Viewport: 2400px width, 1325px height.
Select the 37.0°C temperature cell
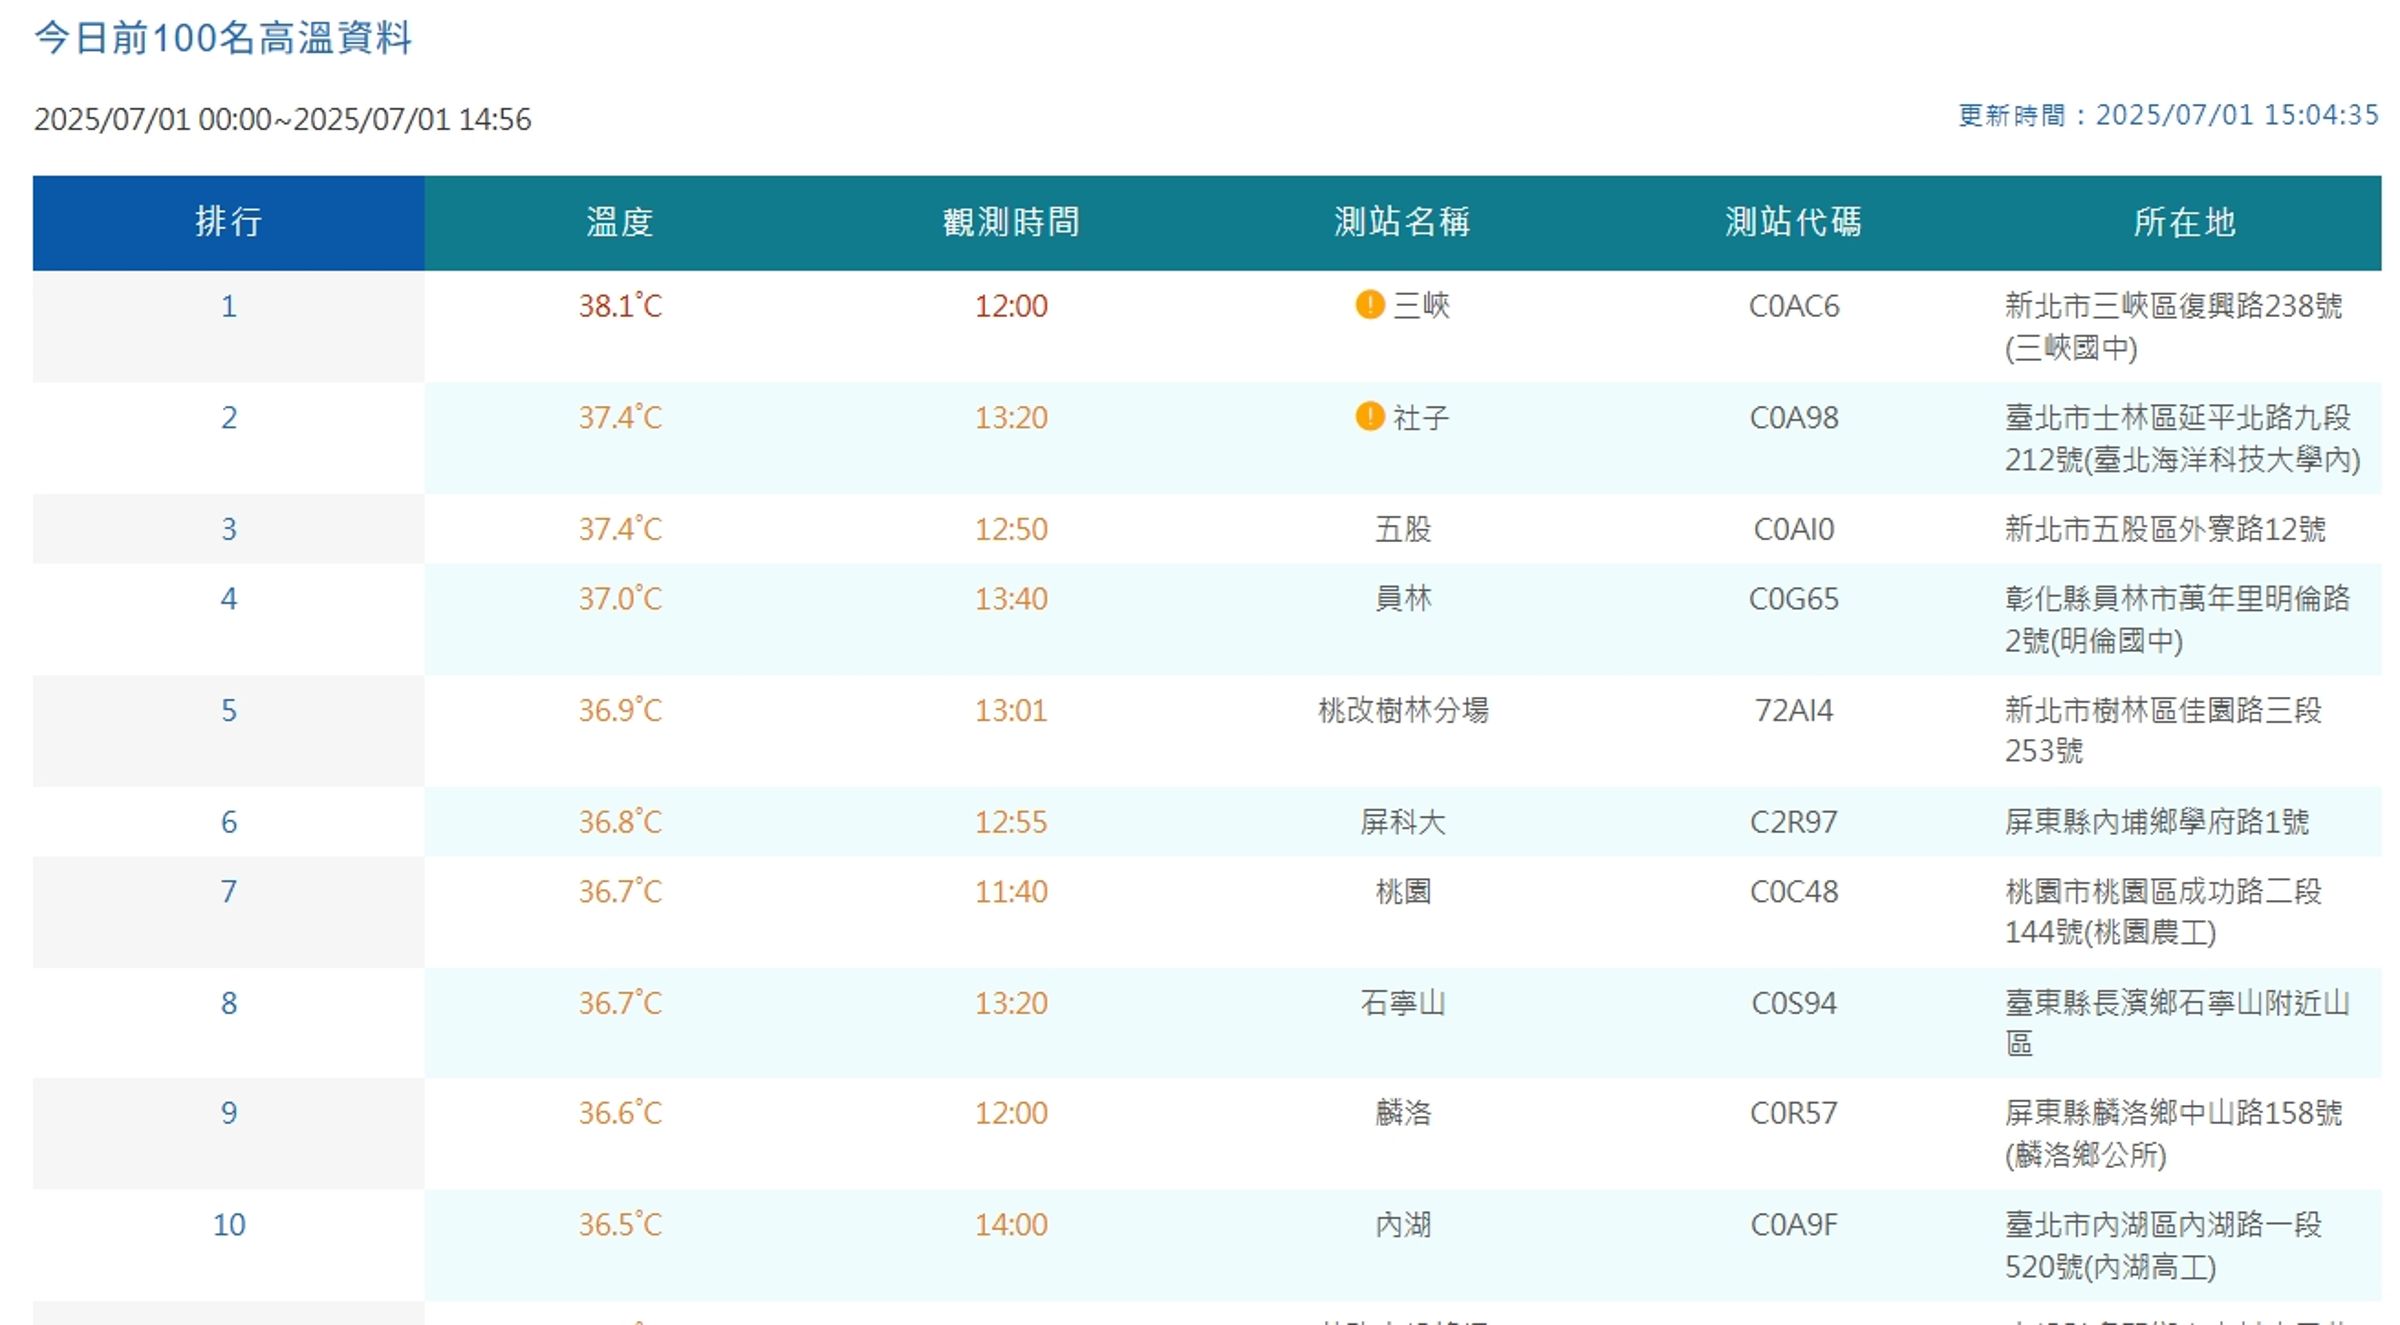tap(620, 599)
